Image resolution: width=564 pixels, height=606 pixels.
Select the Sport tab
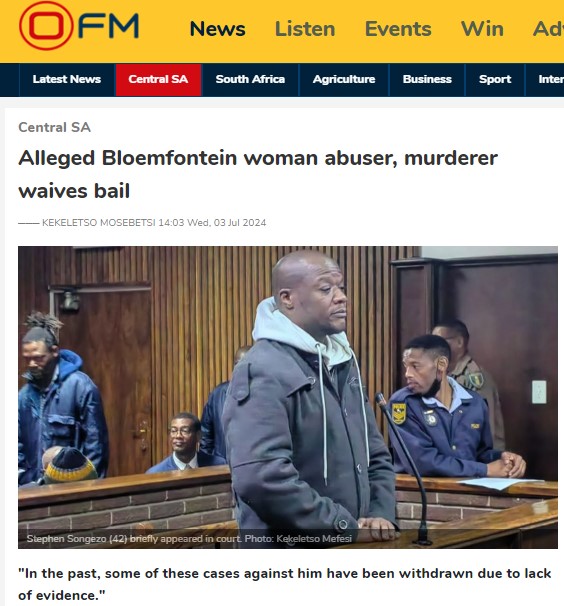click(x=495, y=80)
